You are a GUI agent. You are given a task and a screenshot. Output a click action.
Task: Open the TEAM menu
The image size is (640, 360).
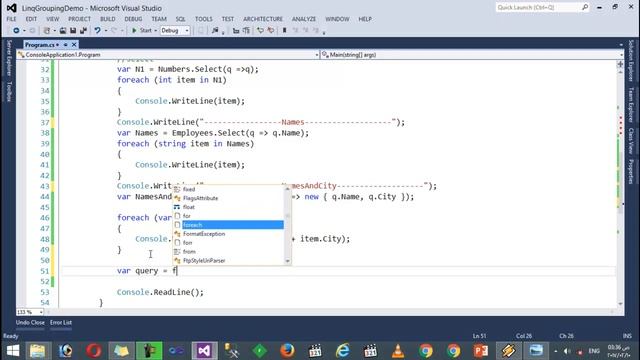click(x=159, y=19)
